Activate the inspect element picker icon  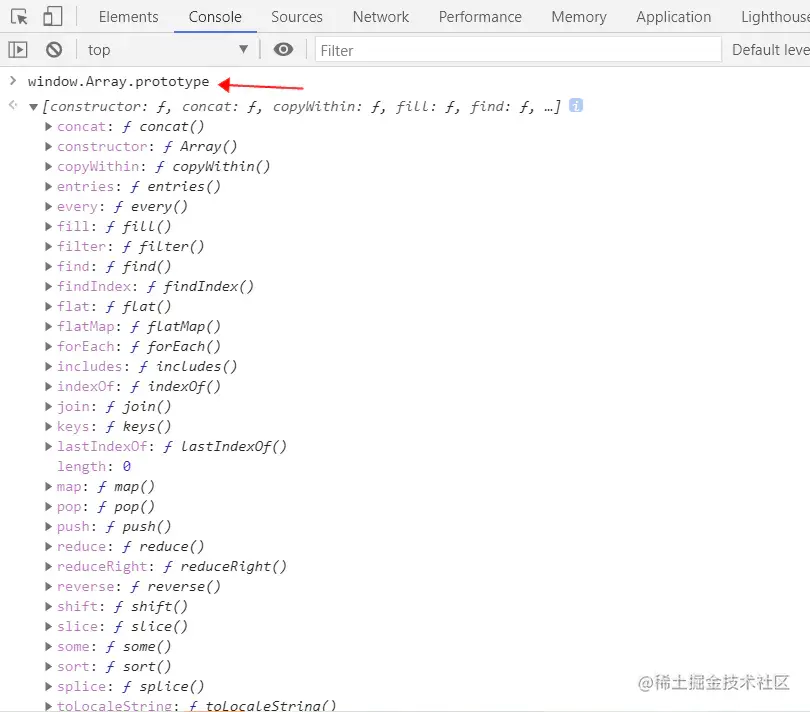19,17
